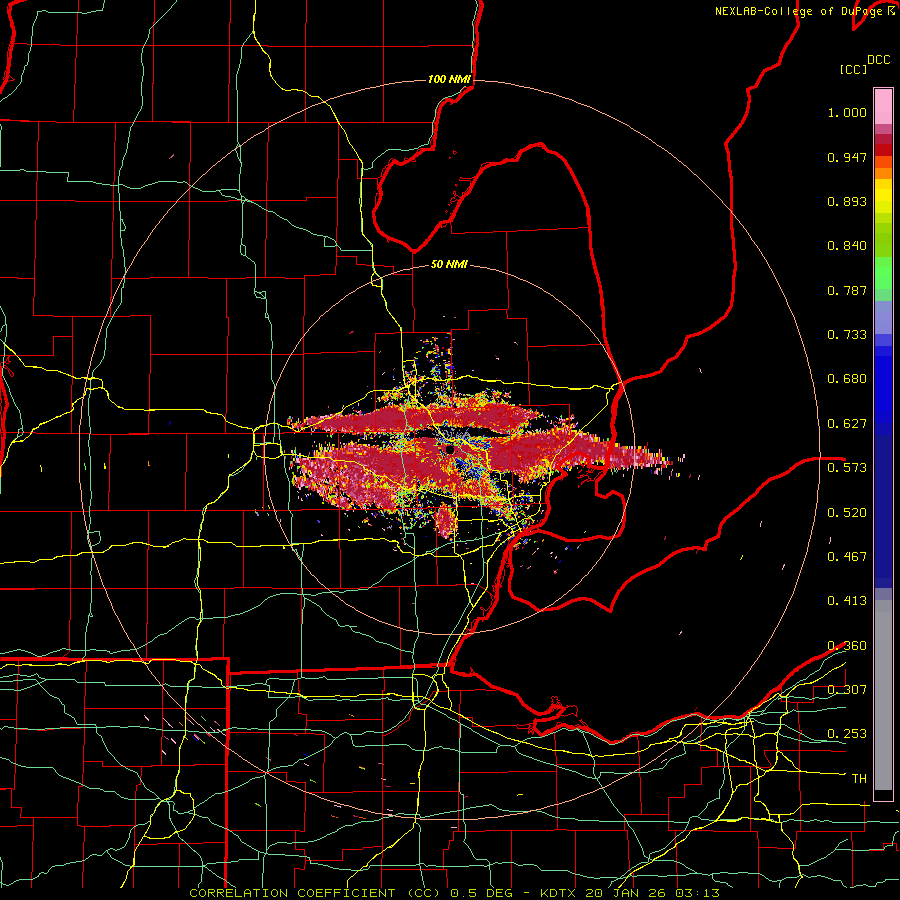Click the 0.733 legend value
This screenshot has height=900, width=900.
[847, 335]
